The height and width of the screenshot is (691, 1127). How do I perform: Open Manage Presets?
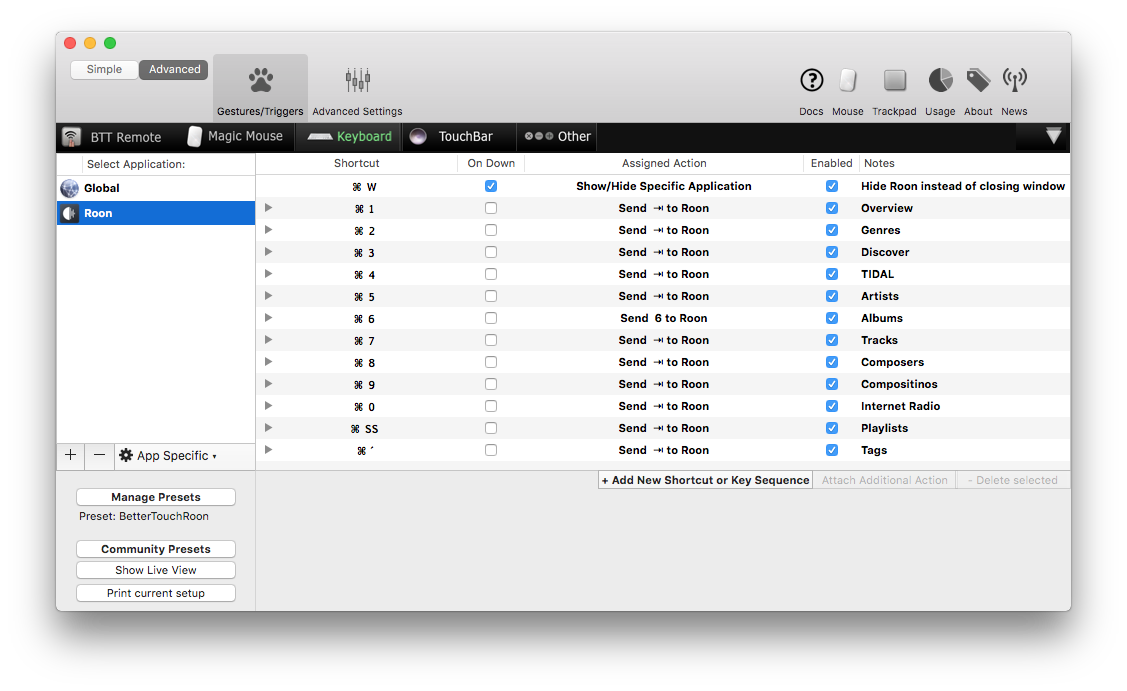(x=156, y=497)
